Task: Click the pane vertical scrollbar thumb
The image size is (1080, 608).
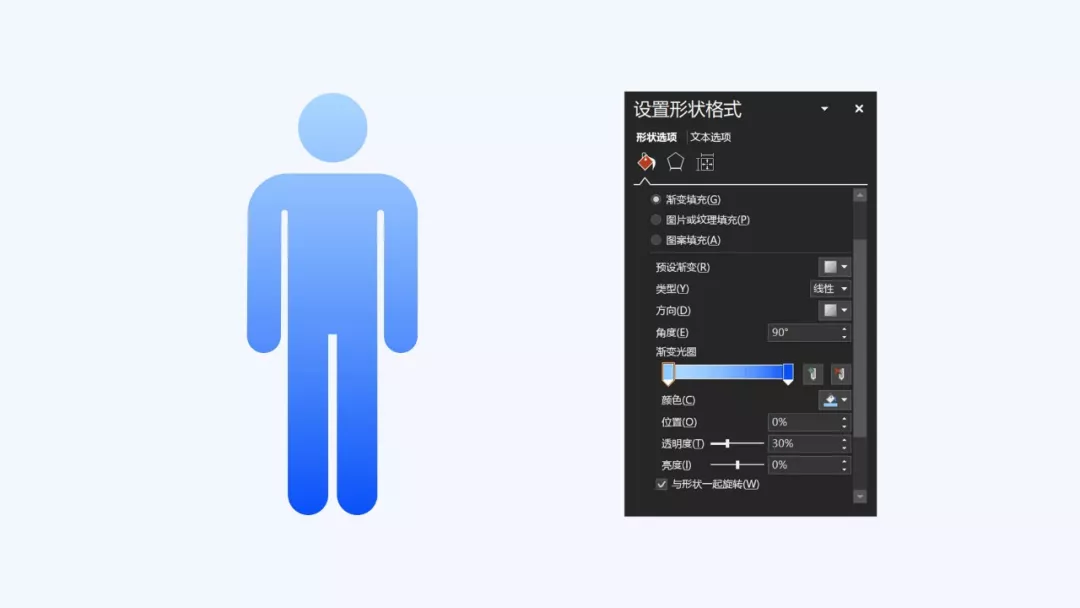Action: pos(860,337)
